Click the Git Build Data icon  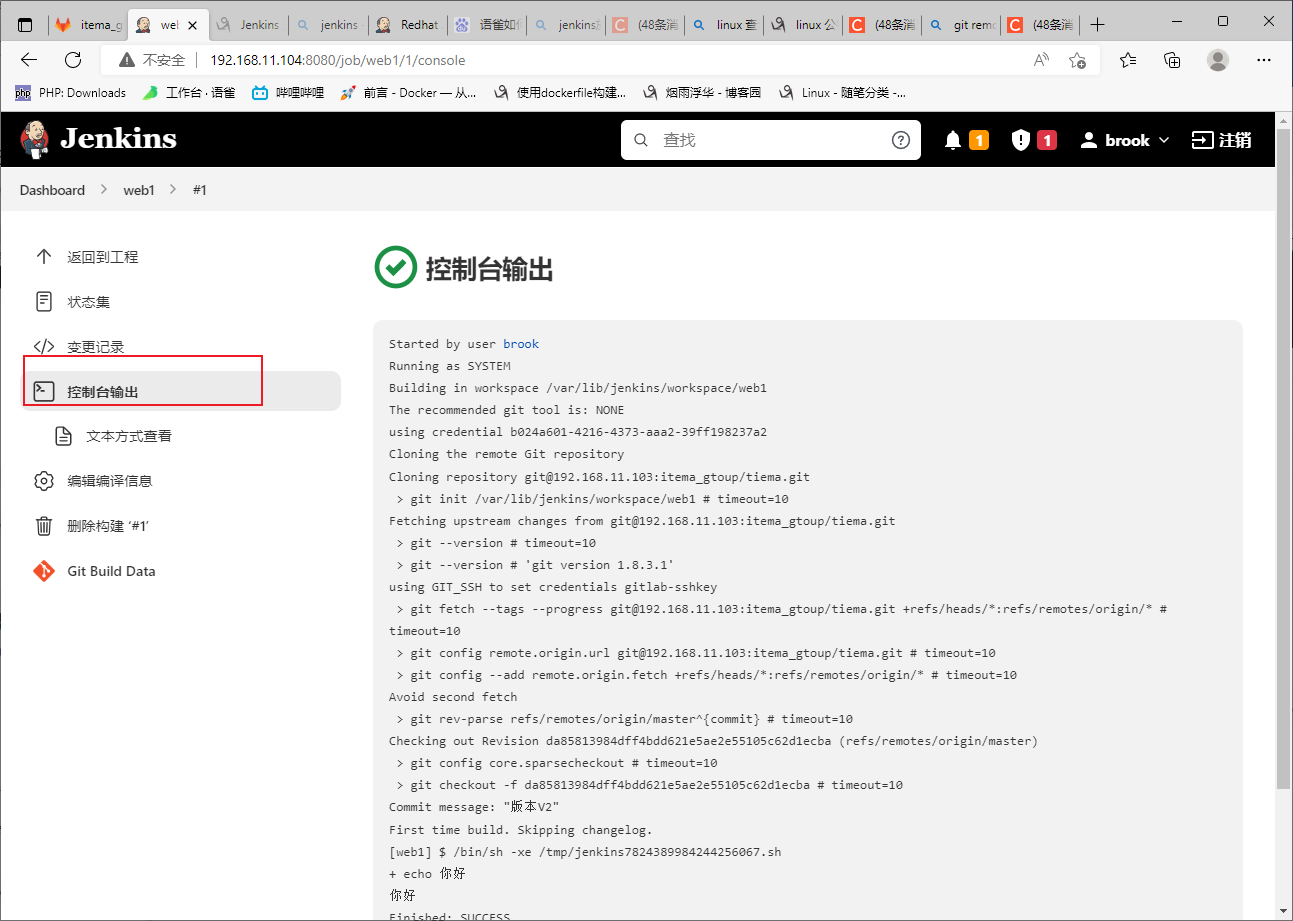pos(43,571)
